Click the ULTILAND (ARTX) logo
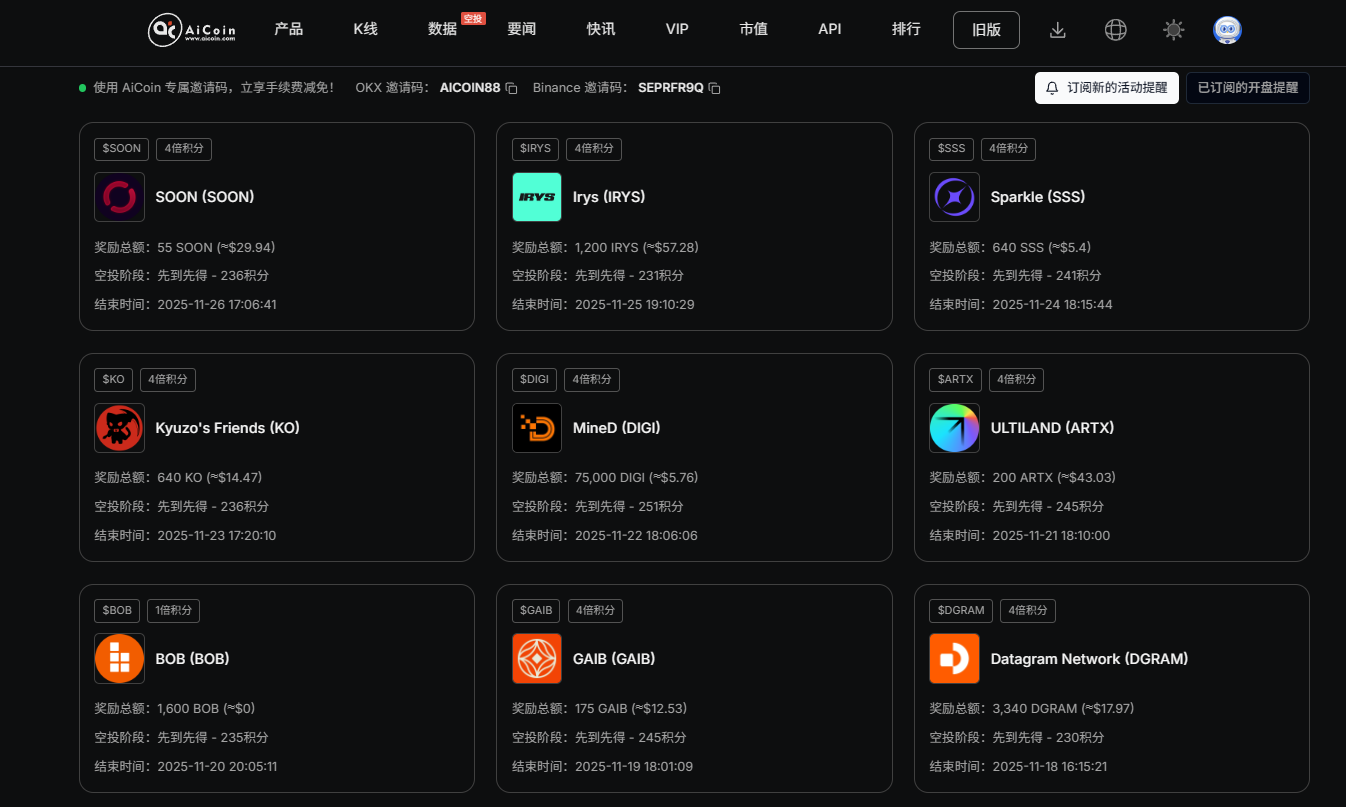Image resolution: width=1346 pixels, height=807 pixels. pyautogui.click(x=954, y=428)
